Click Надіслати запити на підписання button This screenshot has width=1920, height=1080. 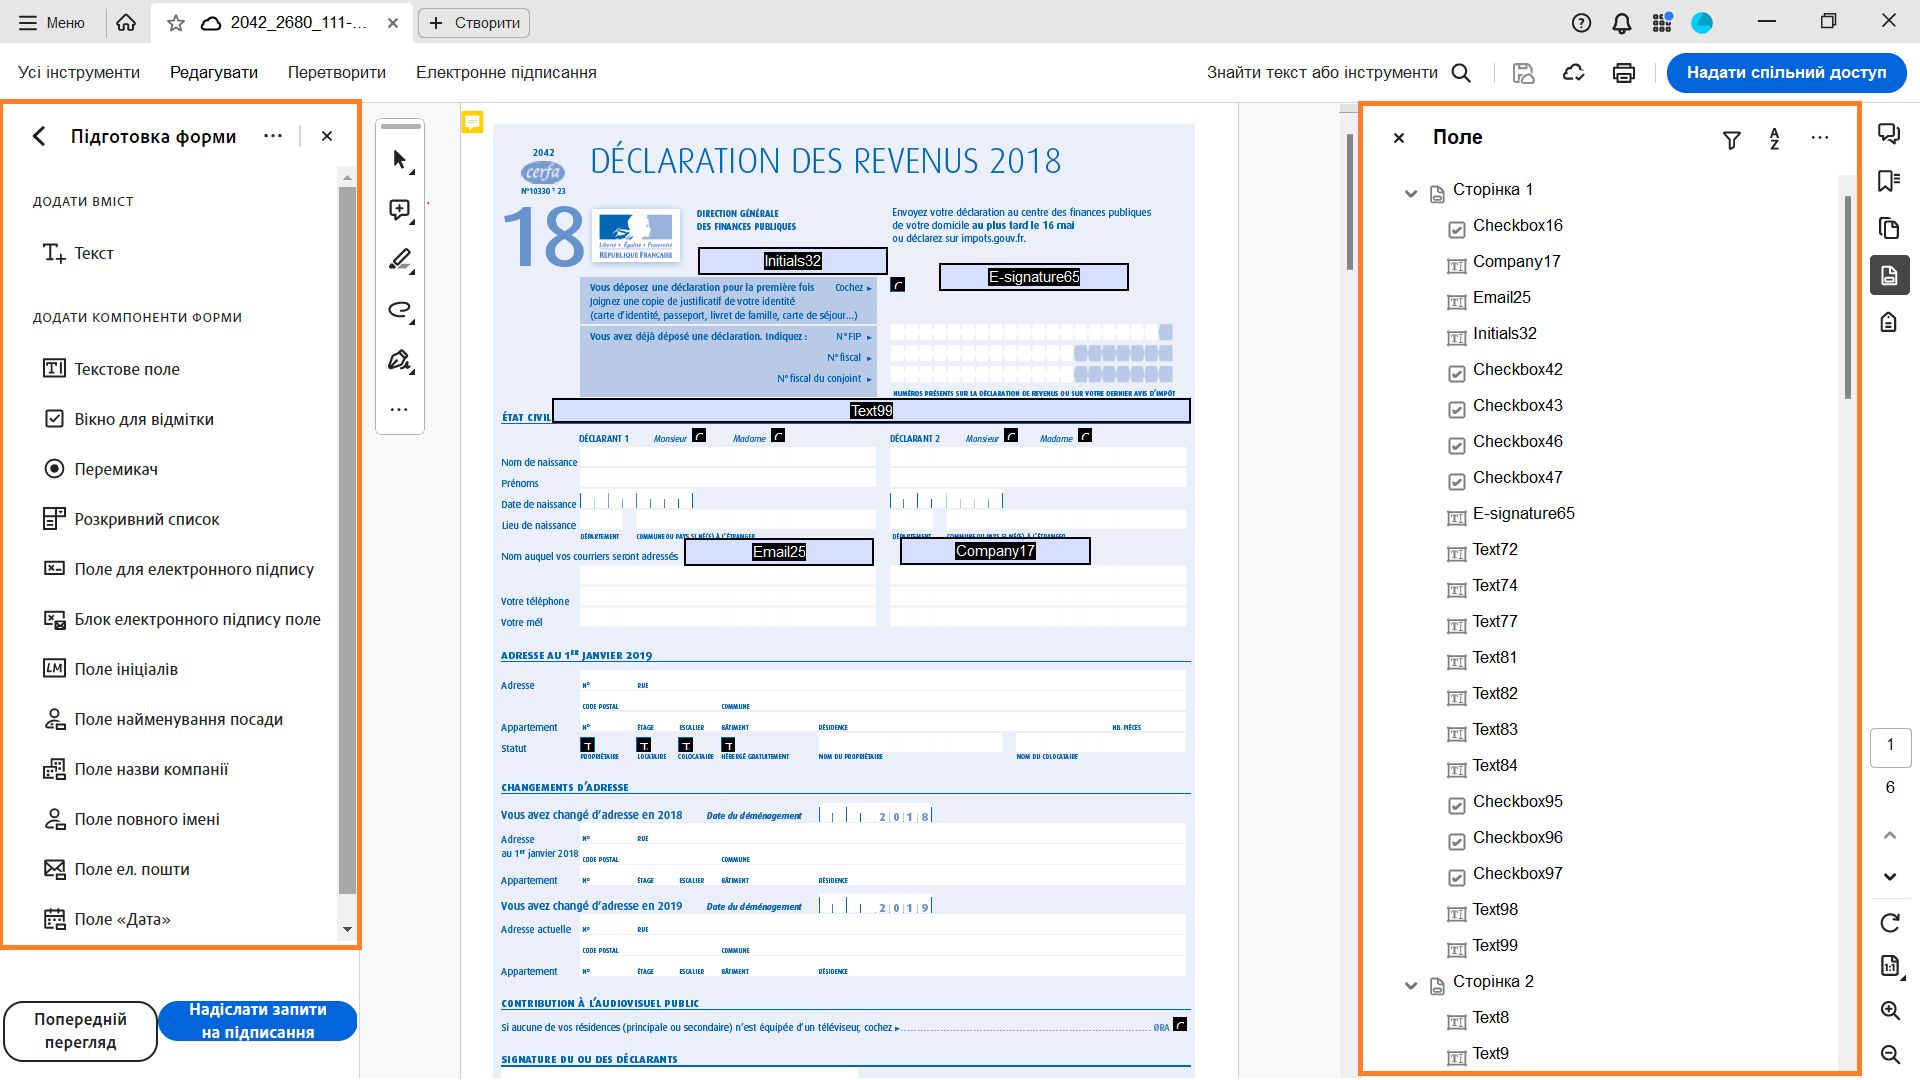(x=258, y=1021)
